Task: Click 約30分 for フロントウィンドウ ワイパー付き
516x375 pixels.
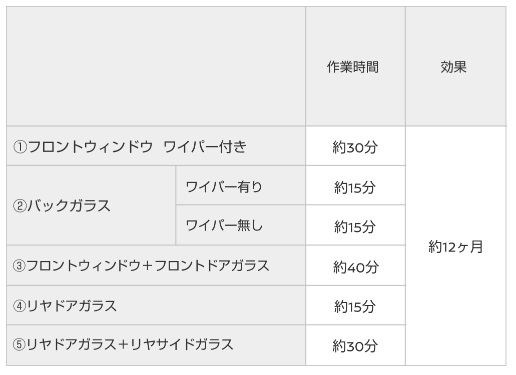Action: [x=355, y=147]
